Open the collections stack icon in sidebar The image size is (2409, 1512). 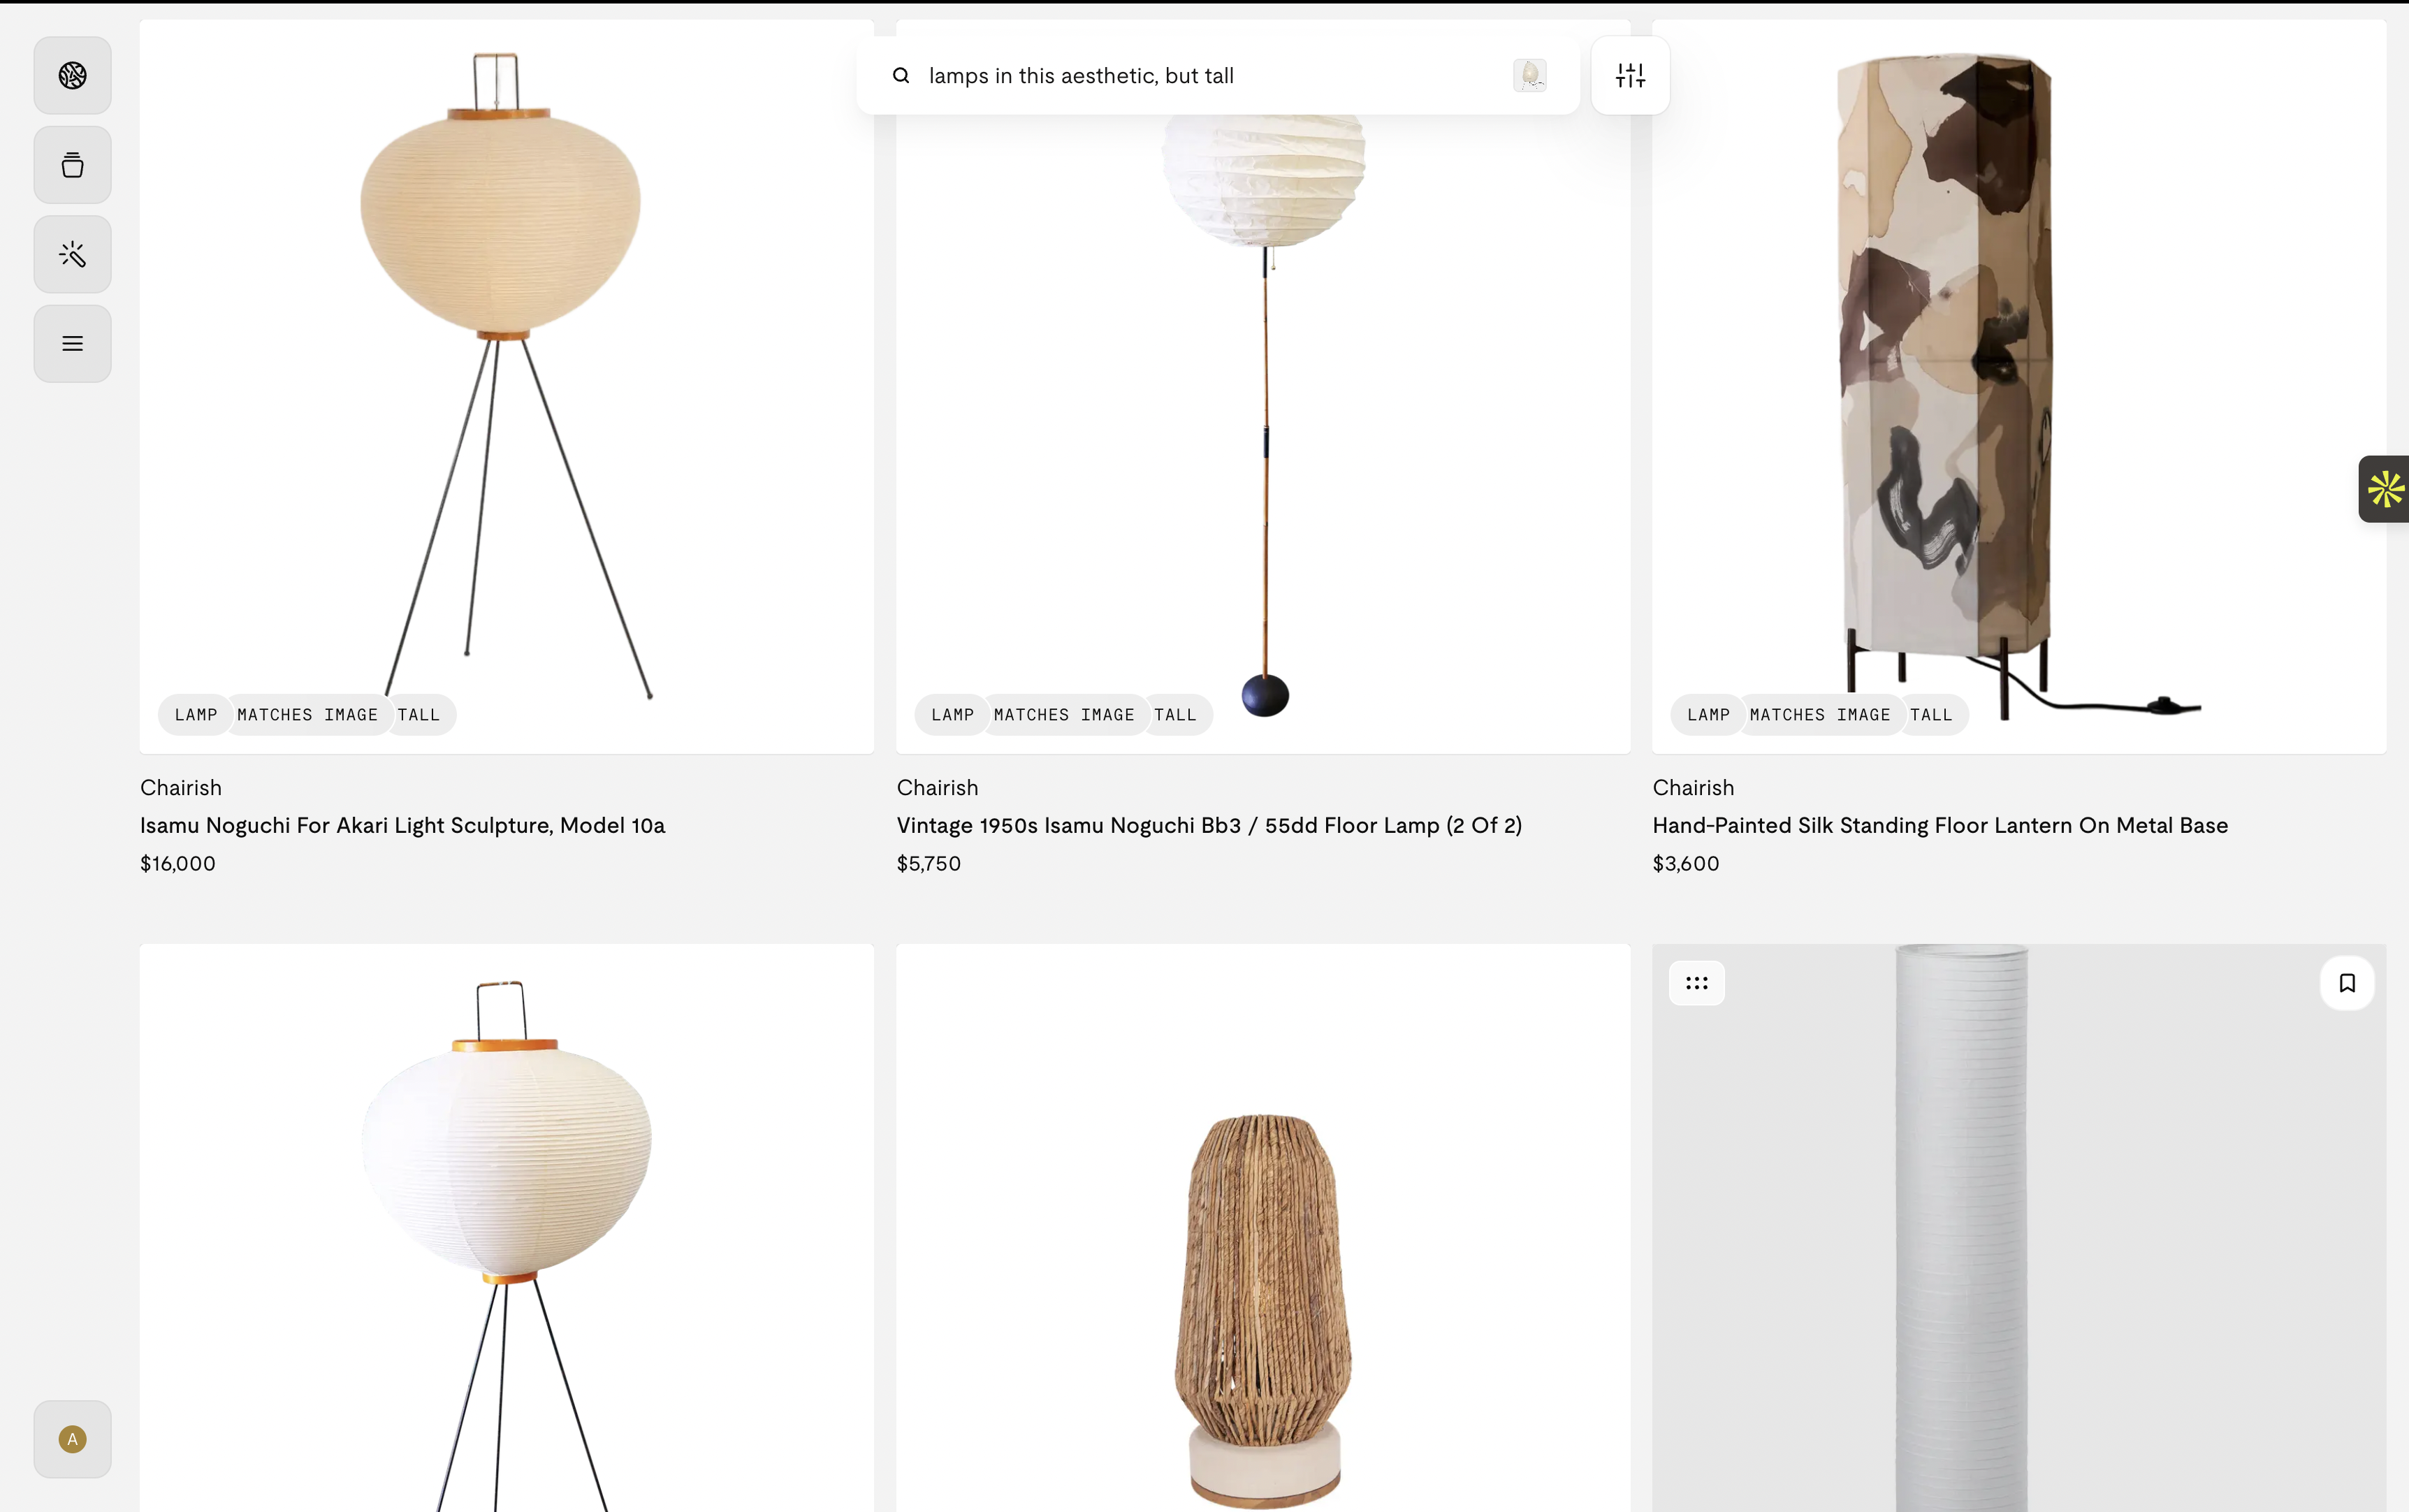tap(72, 165)
